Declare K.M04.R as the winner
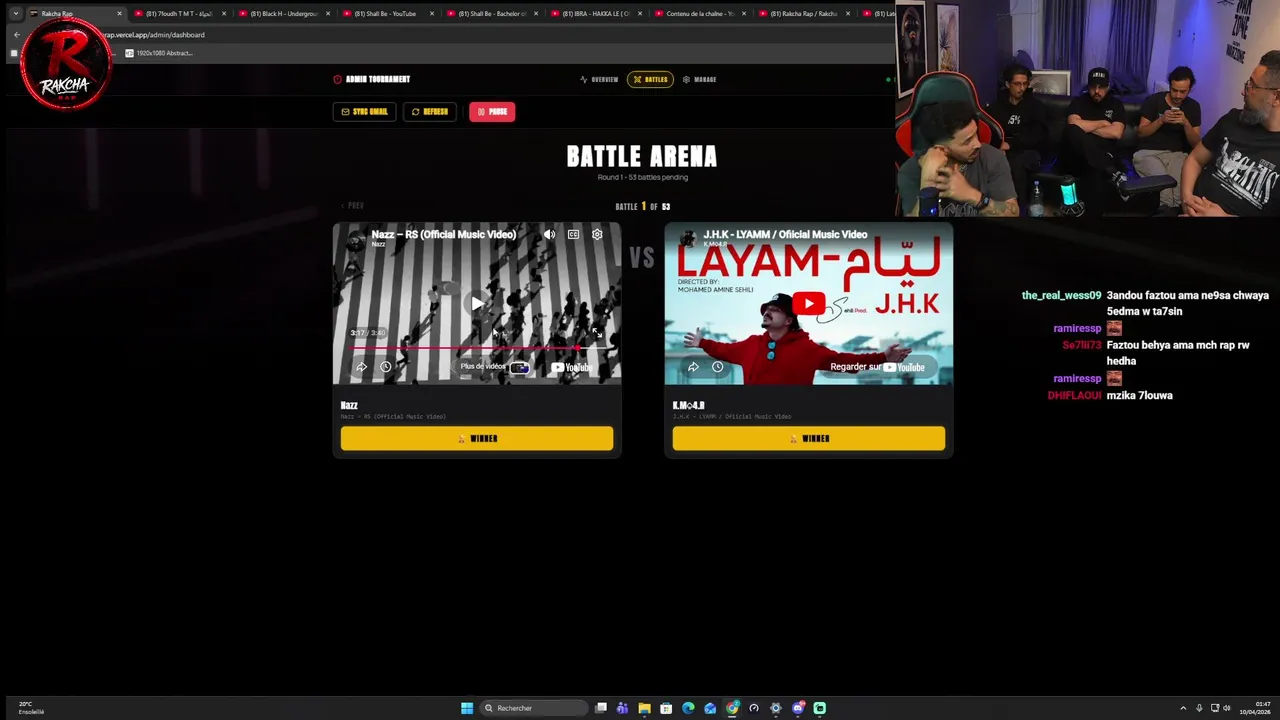 coord(808,438)
